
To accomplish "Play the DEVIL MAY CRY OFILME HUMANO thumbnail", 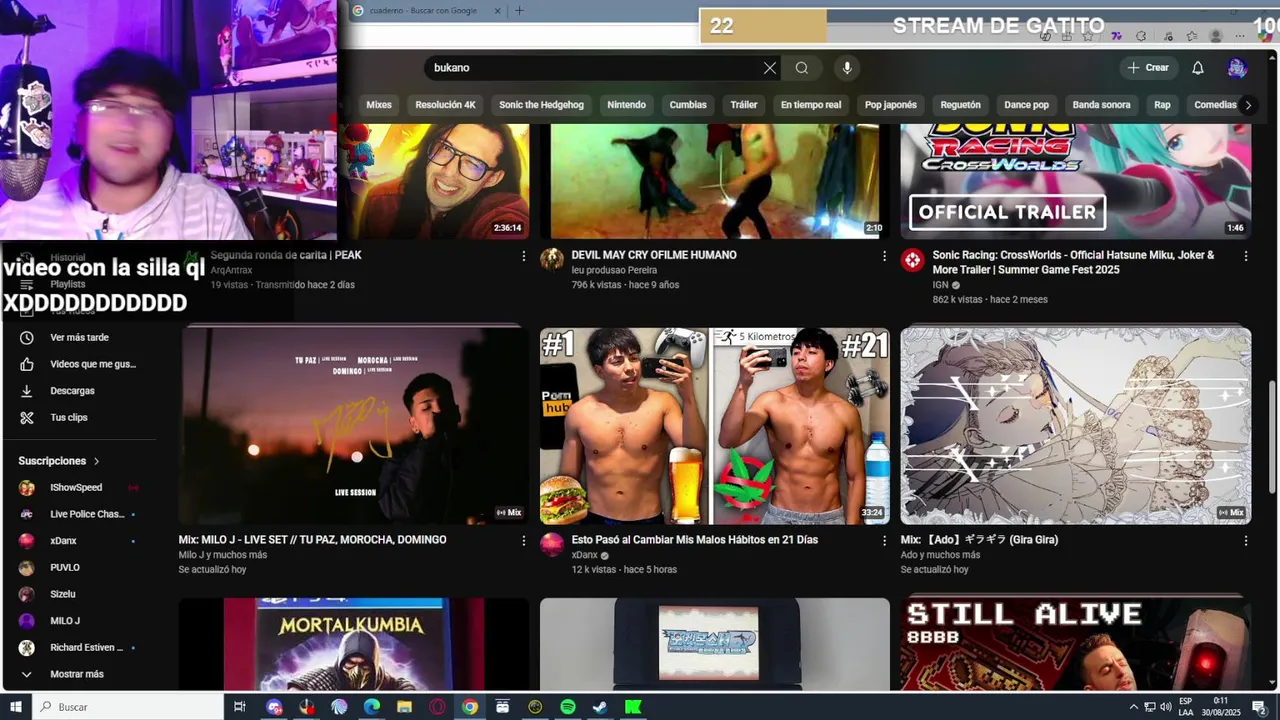I will click(x=715, y=181).
